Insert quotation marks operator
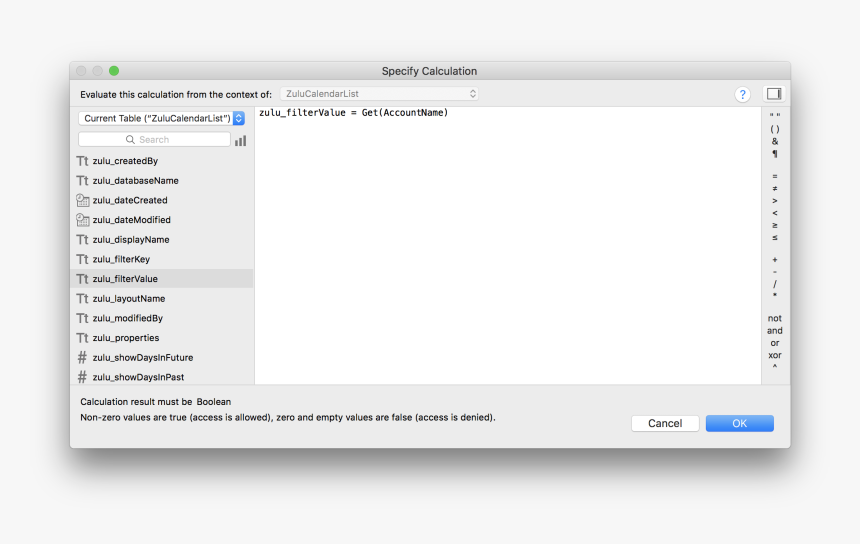This screenshot has height=544, width=860. tap(774, 116)
